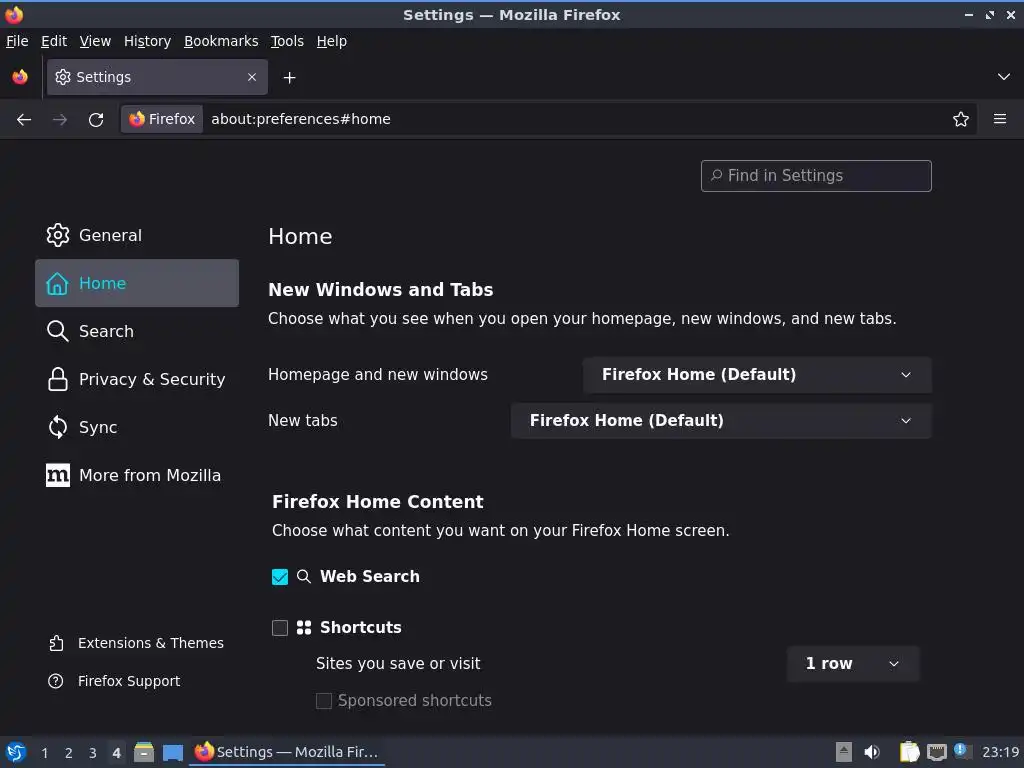The image size is (1024, 768).
Task: Expand Homepage and new windows dropdown
Action: tap(757, 375)
